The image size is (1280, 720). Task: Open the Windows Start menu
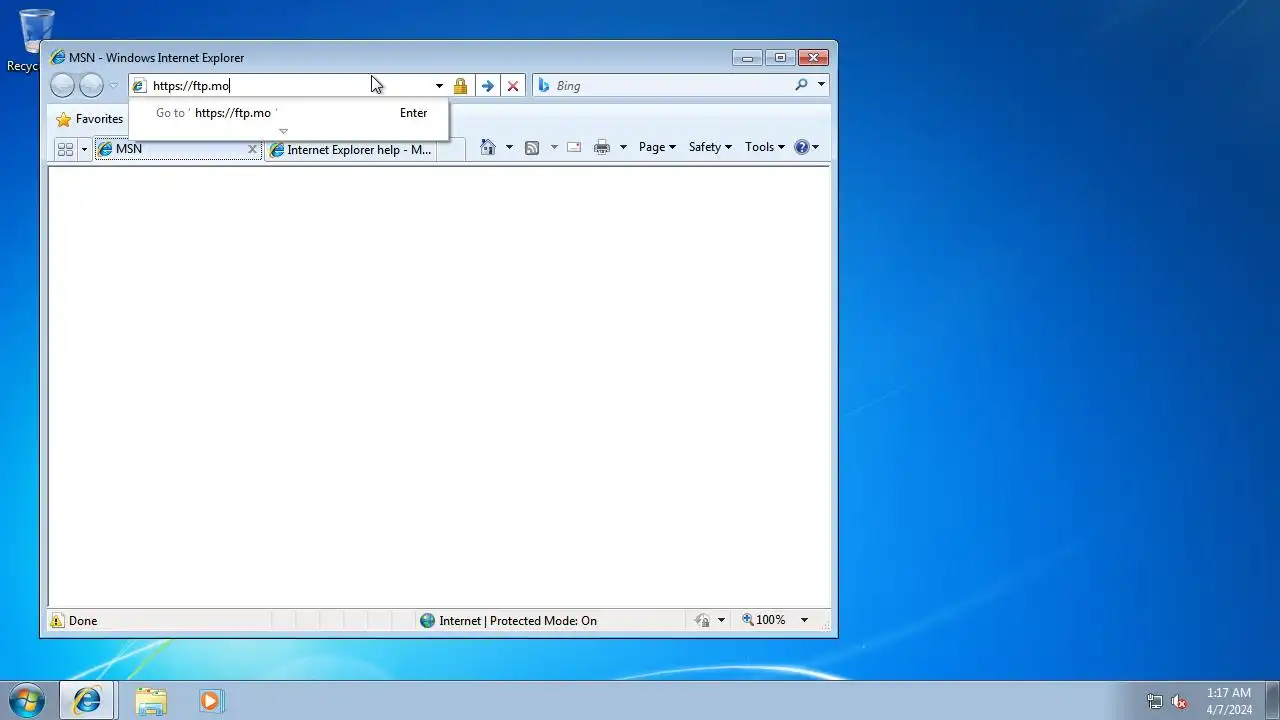27,701
